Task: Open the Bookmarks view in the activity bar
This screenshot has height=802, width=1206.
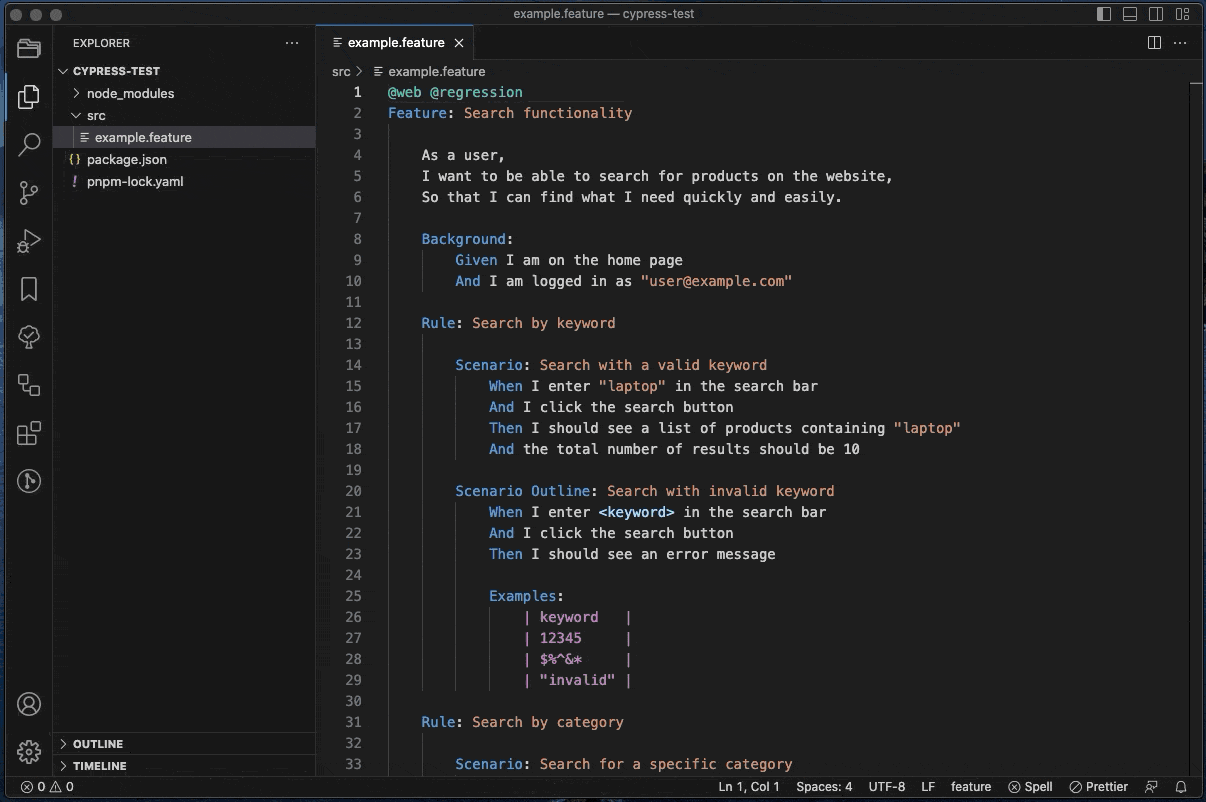Action: [x=29, y=289]
